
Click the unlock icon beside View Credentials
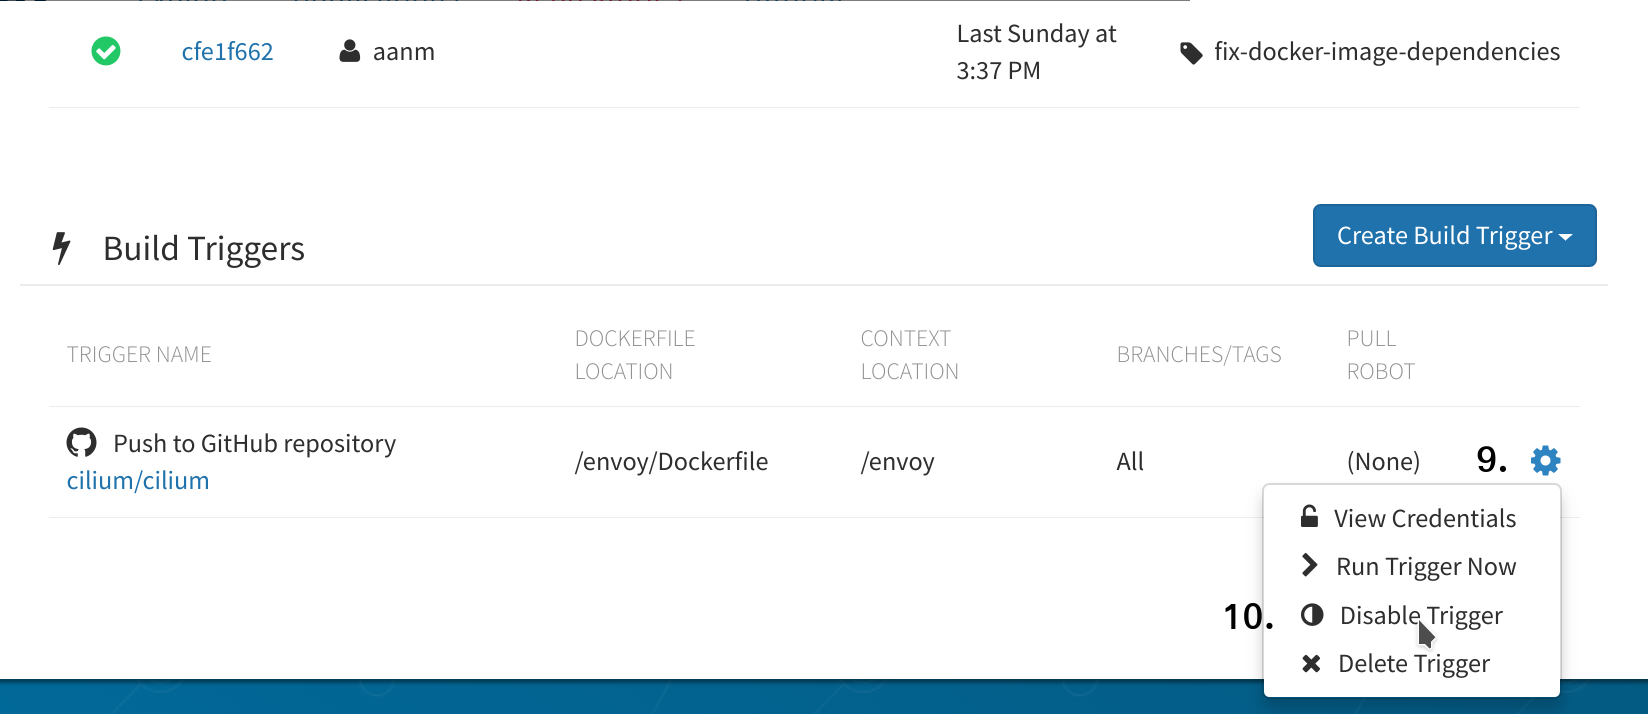point(1309,516)
